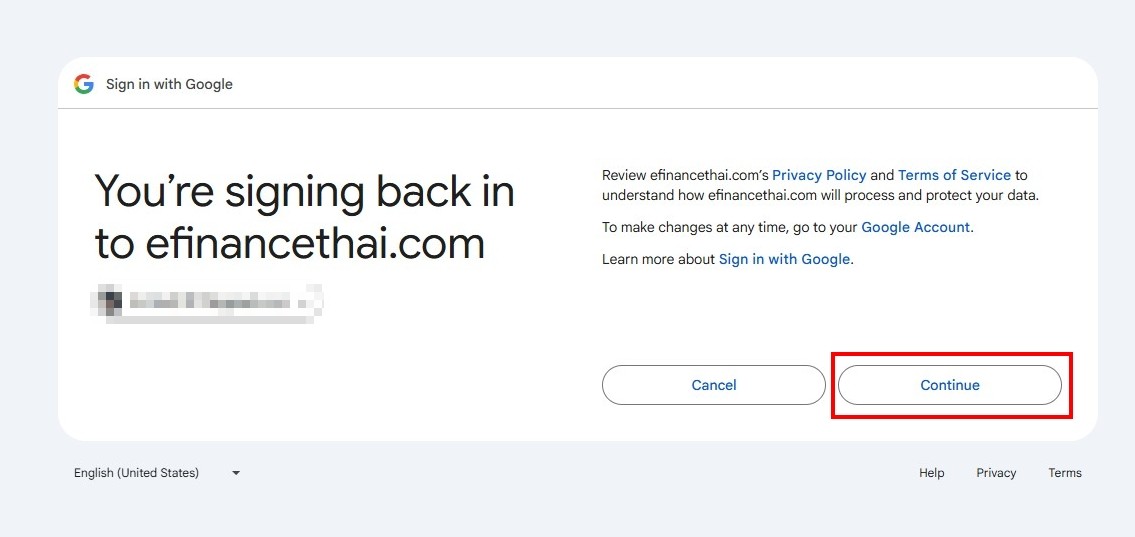Open the Terms footer link

coord(1065,473)
